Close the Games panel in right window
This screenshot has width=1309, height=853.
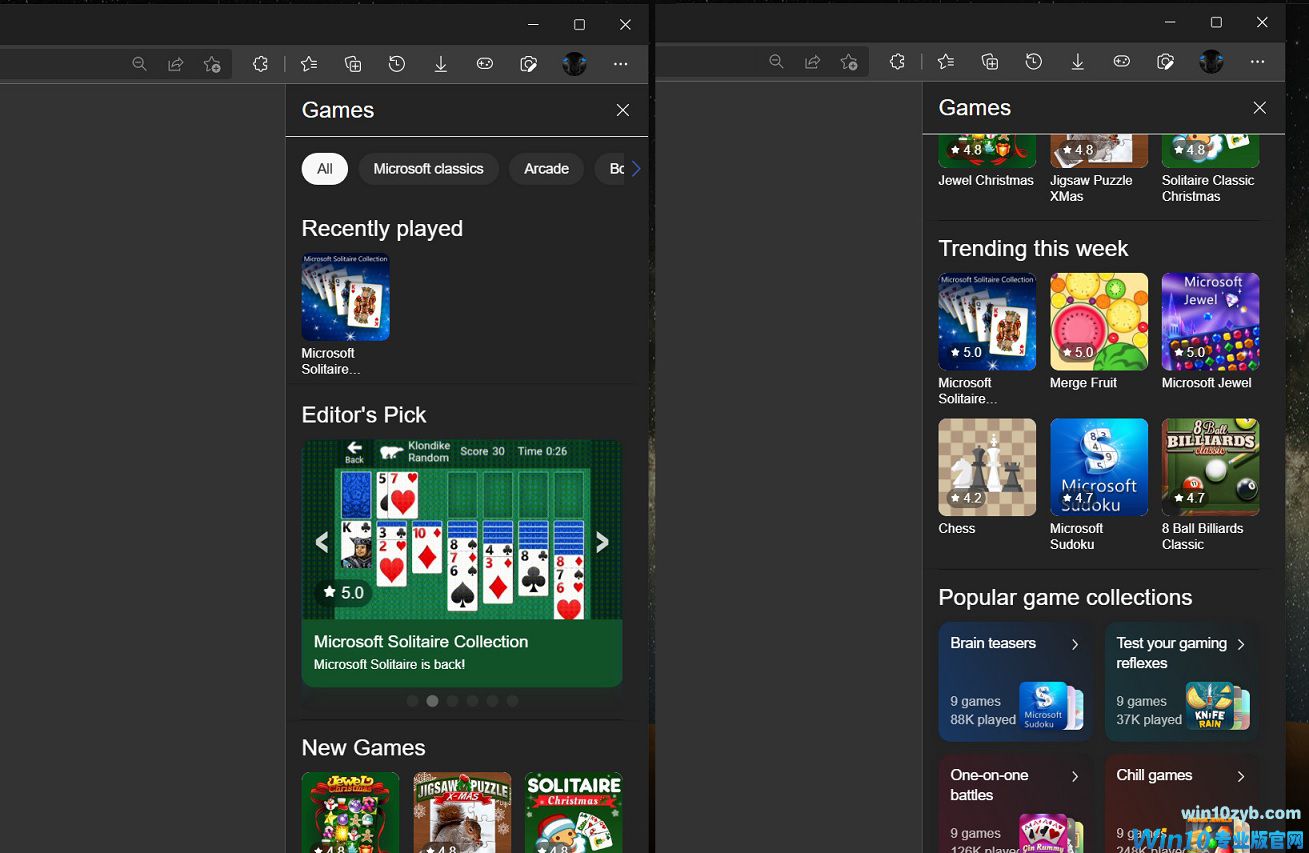point(1260,108)
